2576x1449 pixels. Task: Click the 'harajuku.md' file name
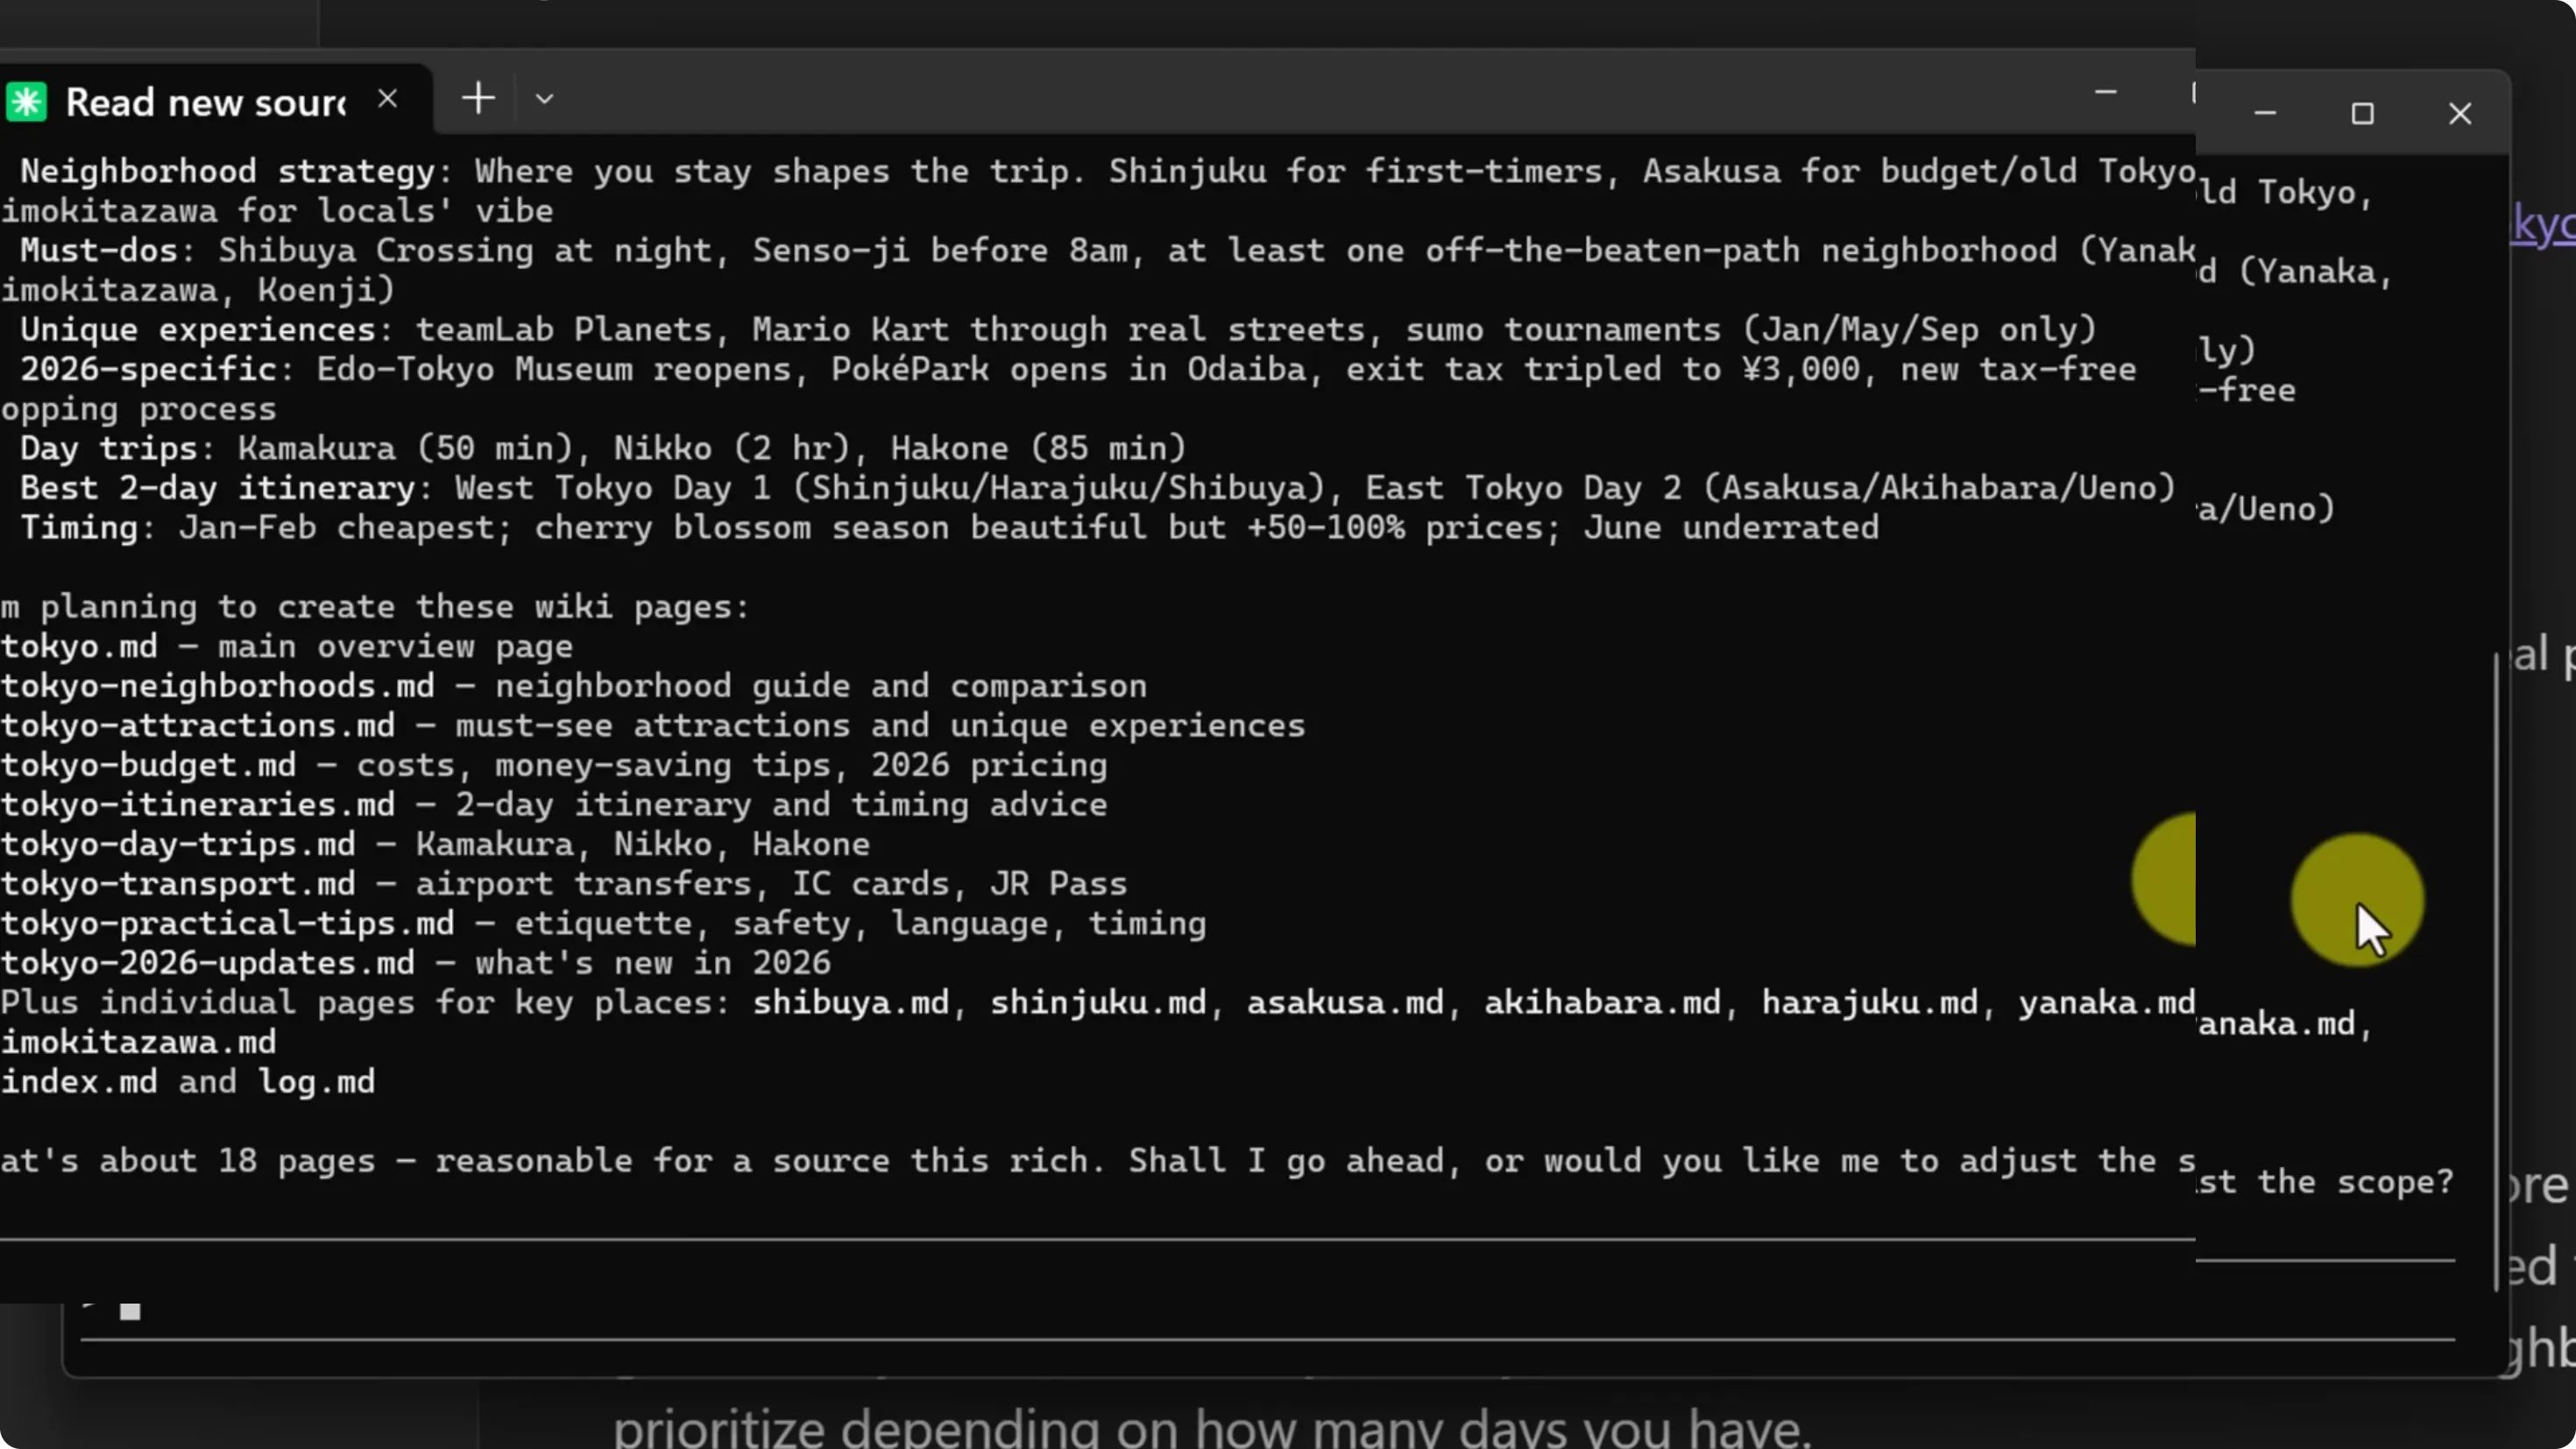point(1869,1003)
